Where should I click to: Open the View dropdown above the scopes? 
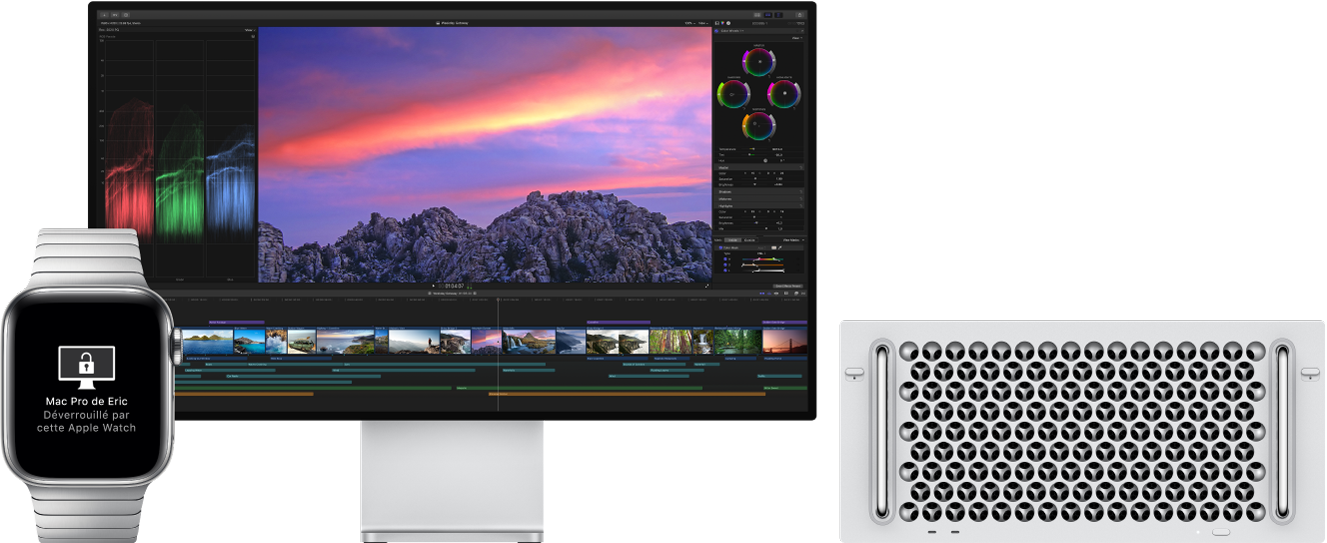coord(249,31)
